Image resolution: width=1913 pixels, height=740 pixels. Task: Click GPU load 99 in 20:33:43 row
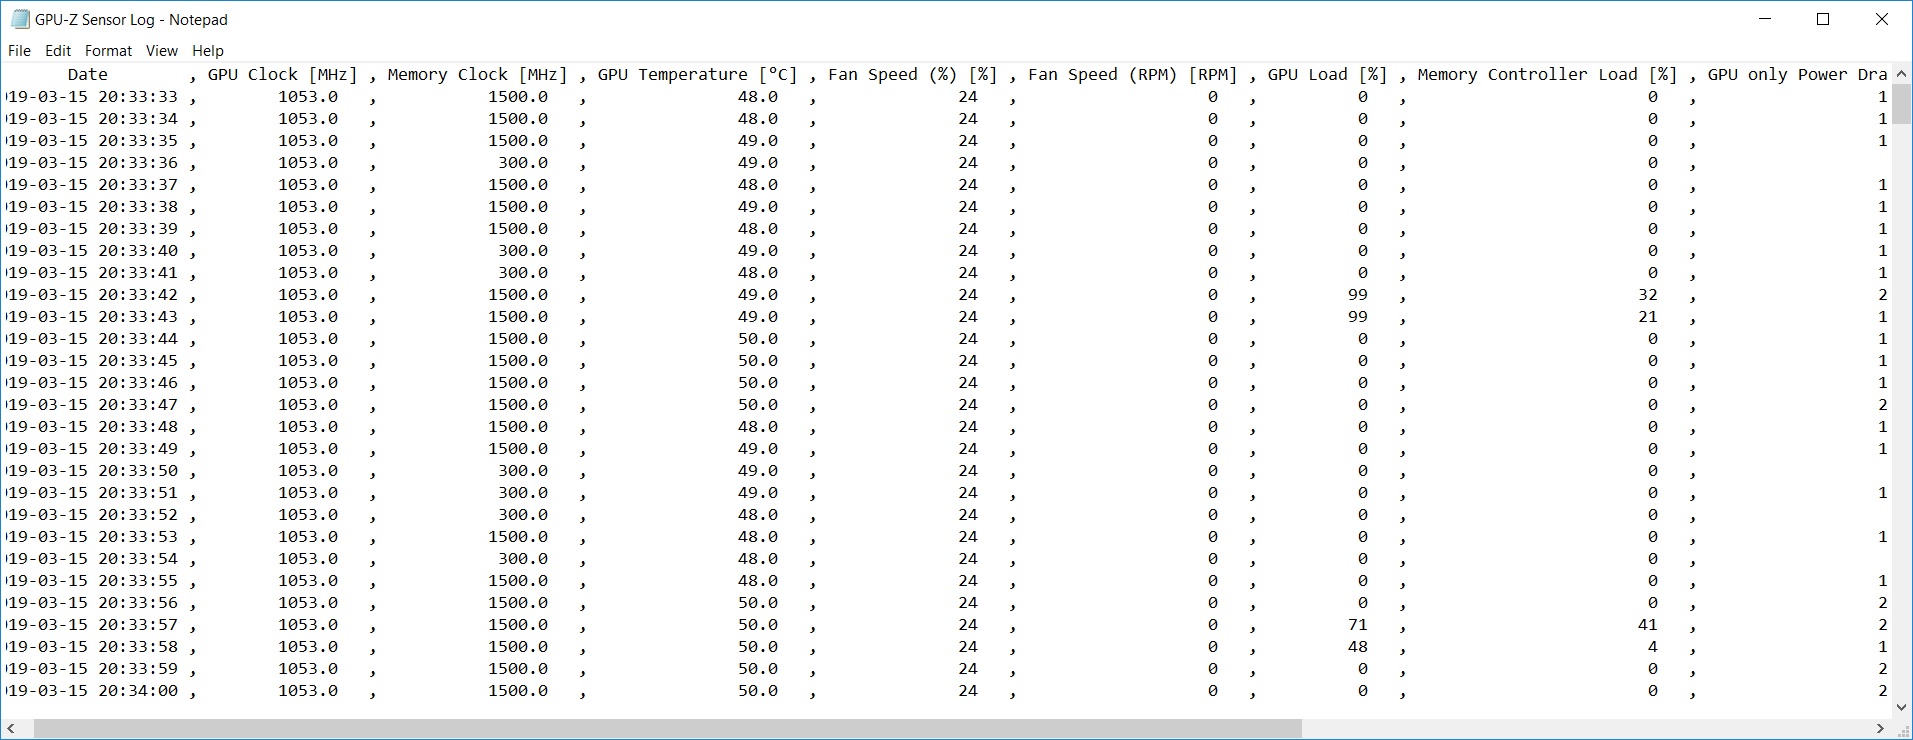[x=1357, y=317]
